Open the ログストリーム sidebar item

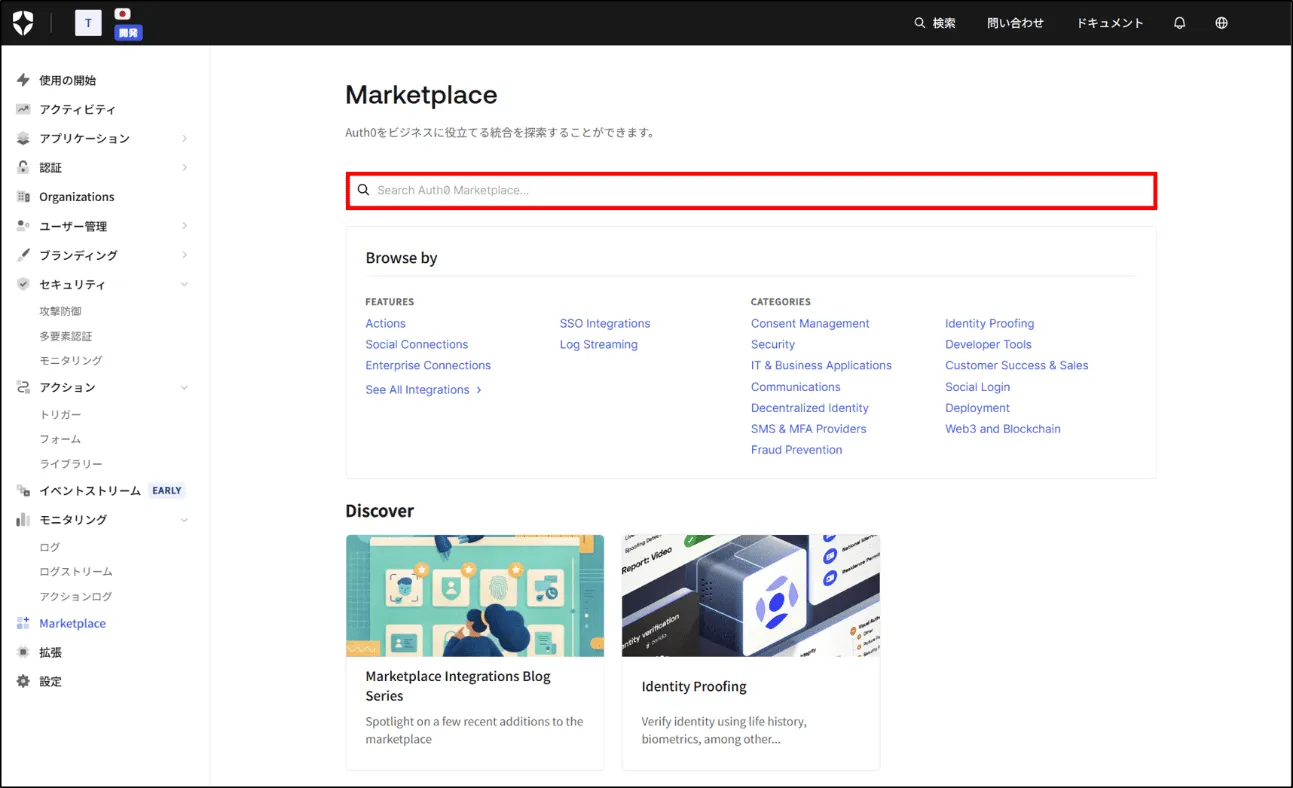point(76,572)
